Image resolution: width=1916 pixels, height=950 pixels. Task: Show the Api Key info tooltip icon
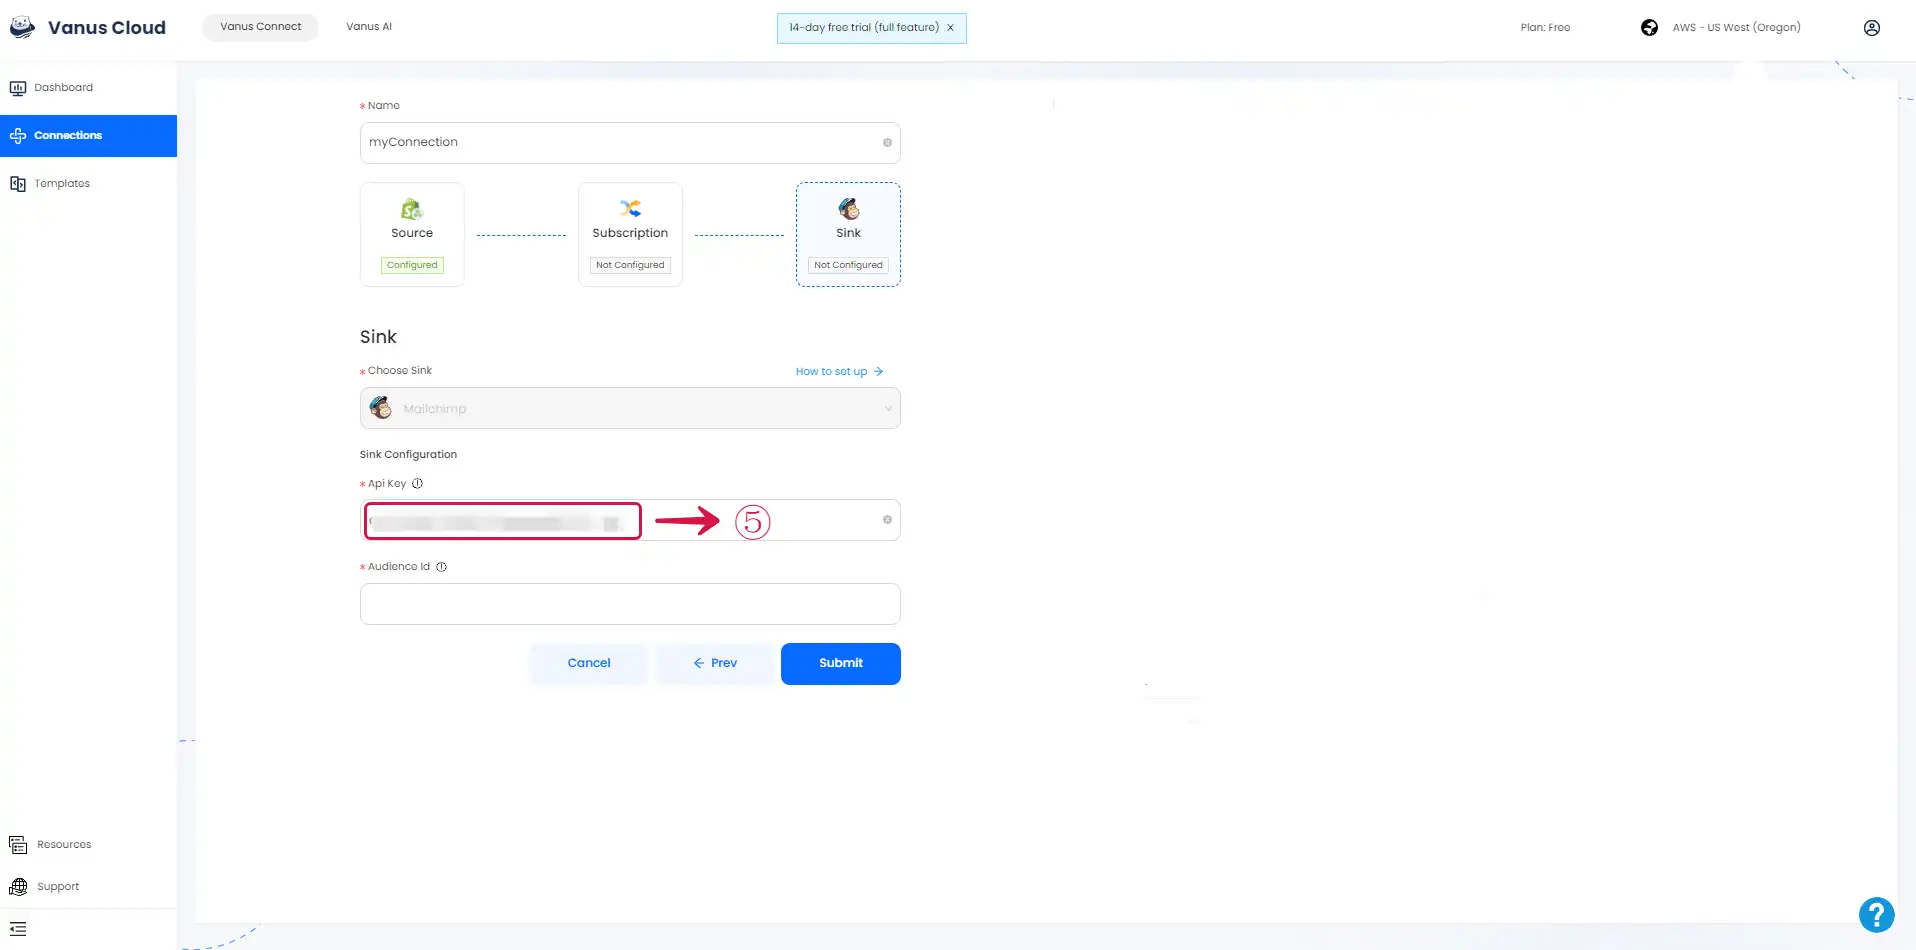coord(418,484)
